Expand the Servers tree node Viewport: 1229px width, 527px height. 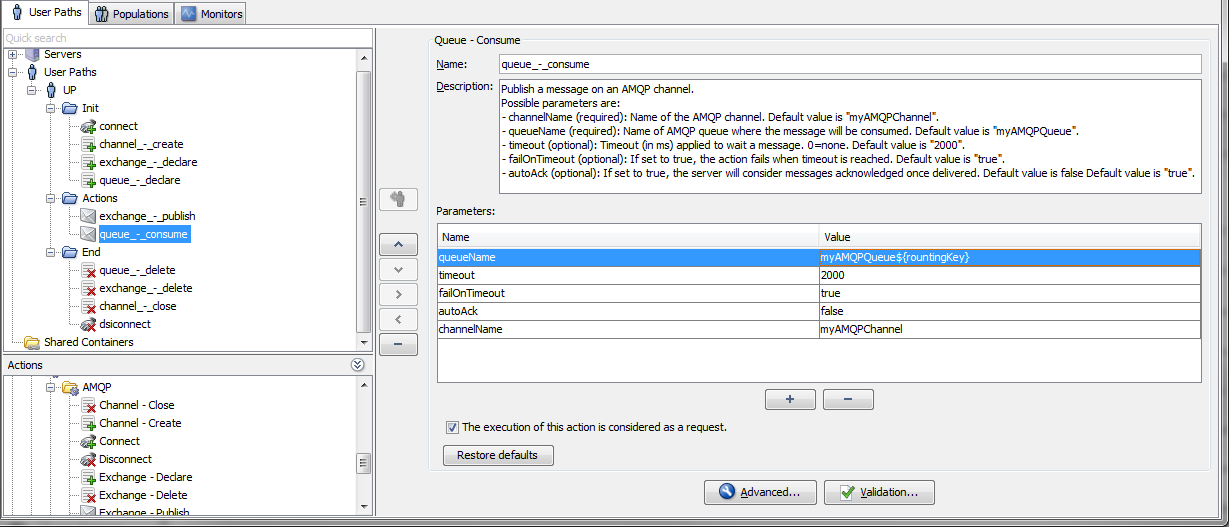pyautogui.click(x=13, y=54)
